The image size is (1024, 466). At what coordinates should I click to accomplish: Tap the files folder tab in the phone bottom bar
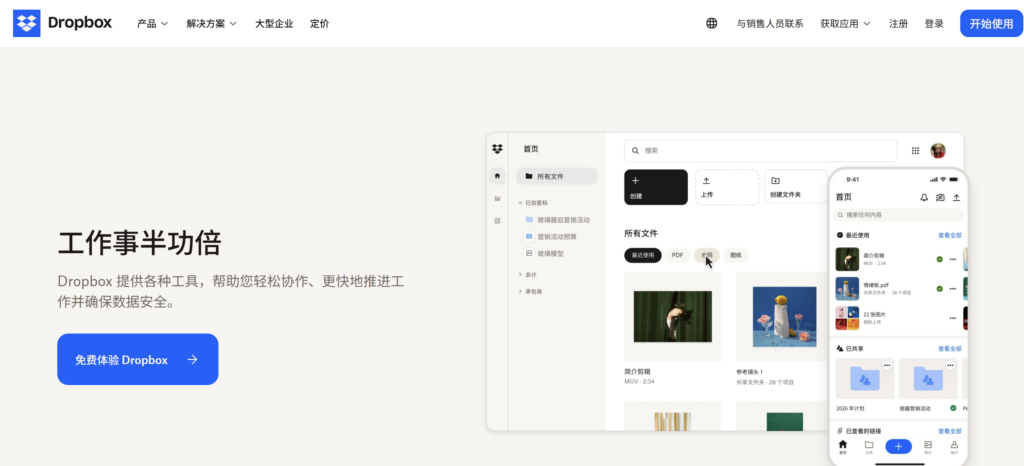point(869,446)
